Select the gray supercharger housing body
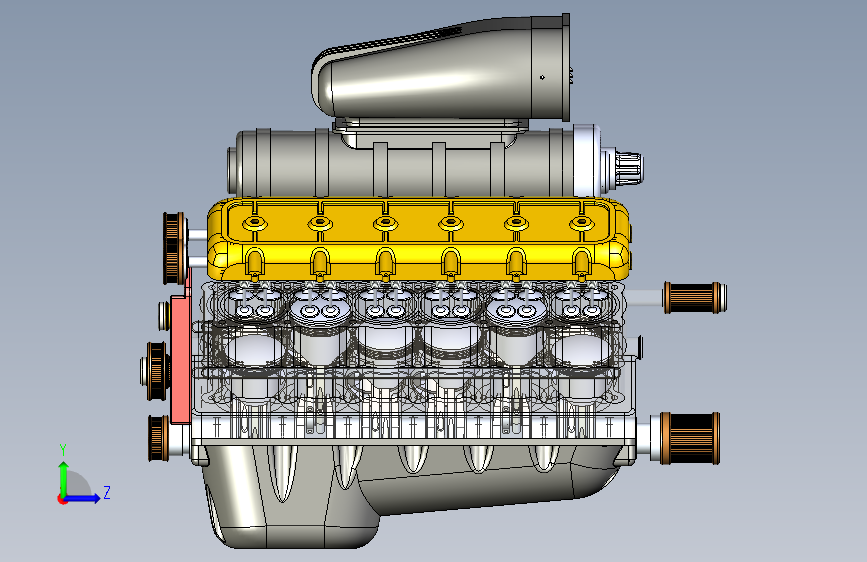This screenshot has height=562, width=867. tap(404, 164)
